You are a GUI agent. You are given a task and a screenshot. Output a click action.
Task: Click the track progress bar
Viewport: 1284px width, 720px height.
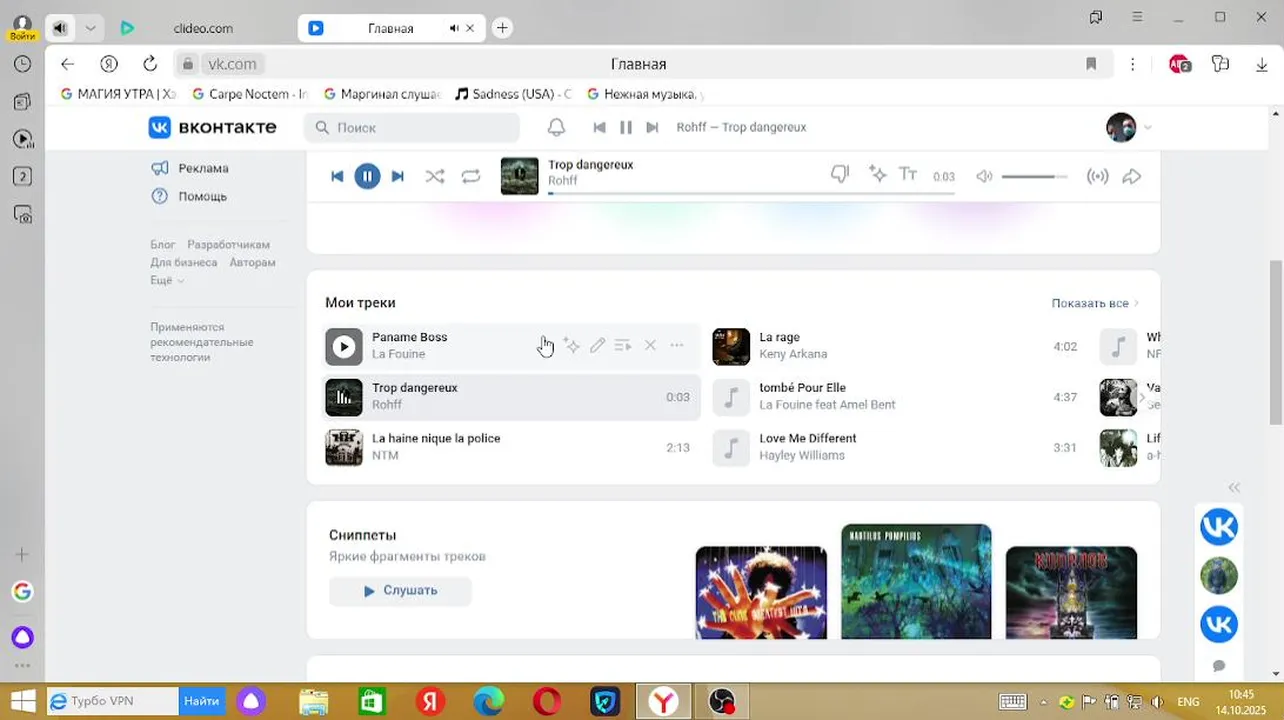[751, 192]
